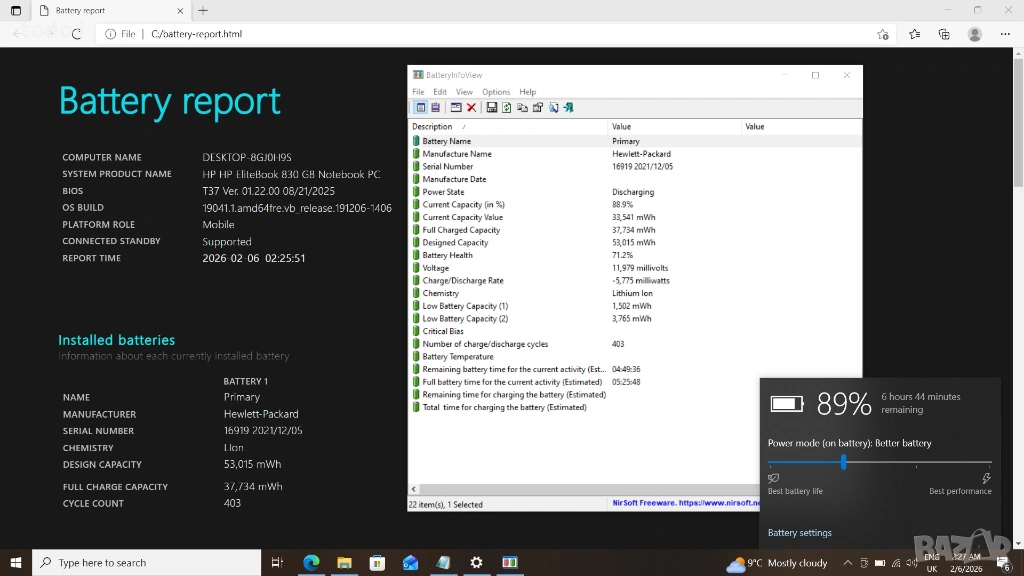Click the Exit icon in BatteryInfoView toolbar

click(x=568, y=107)
